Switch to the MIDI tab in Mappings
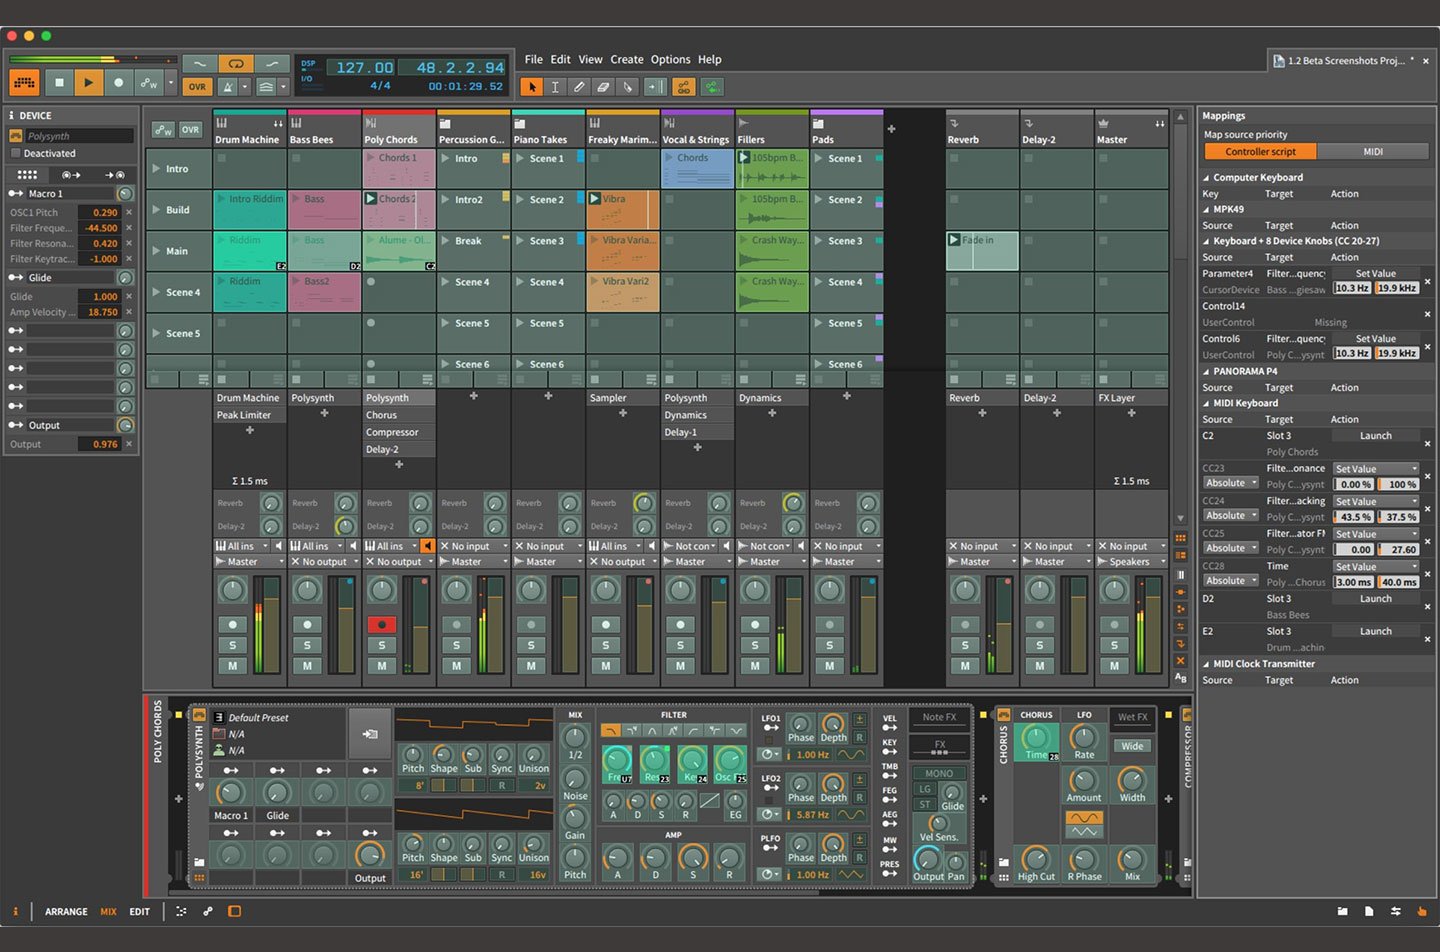Image resolution: width=1440 pixels, height=952 pixels. pos(1374,151)
